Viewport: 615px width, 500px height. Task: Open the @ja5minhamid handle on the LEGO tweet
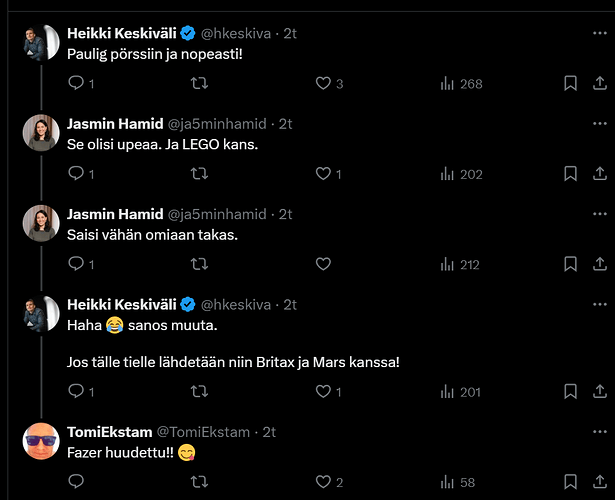pyautogui.click(x=217, y=124)
